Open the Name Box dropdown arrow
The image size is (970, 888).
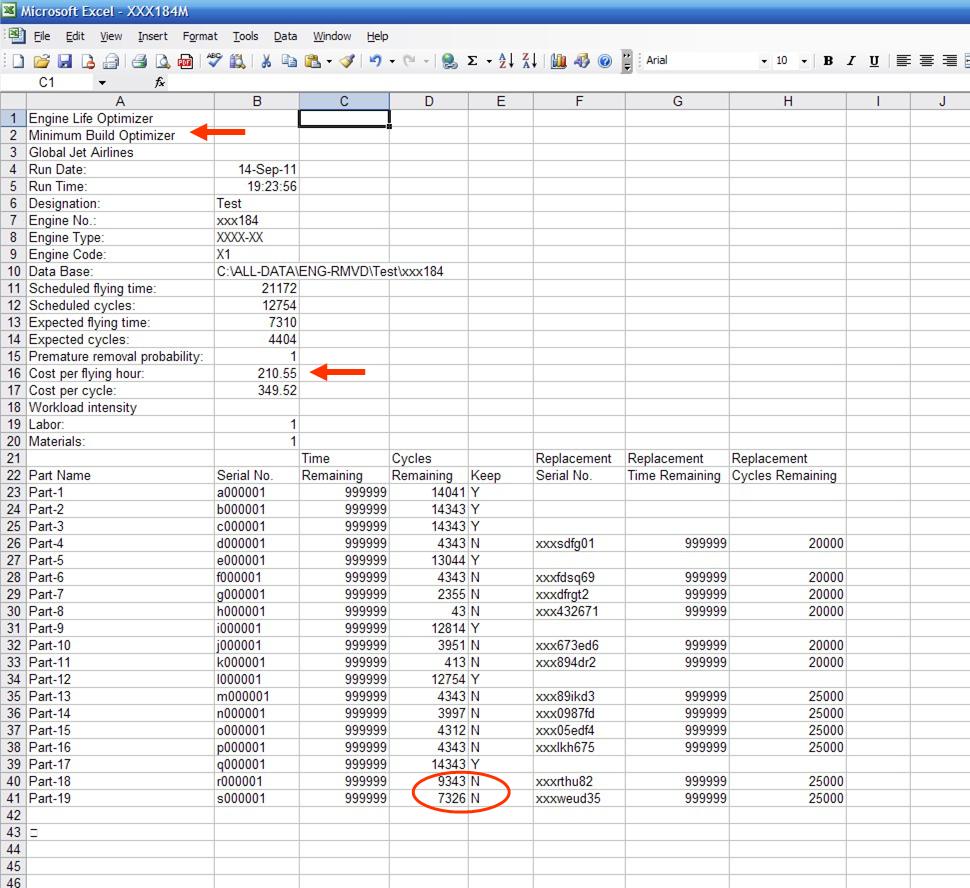click(101, 83)
